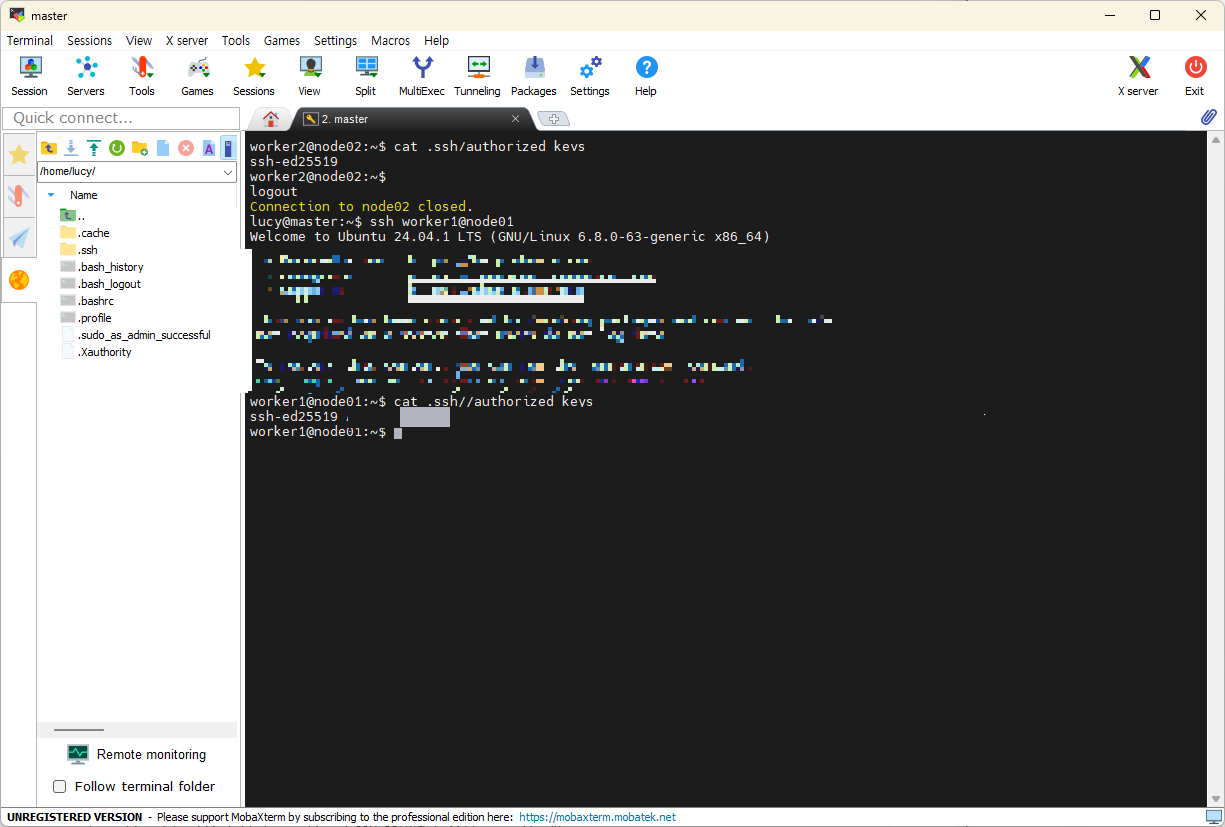
Task: Click the Remote monitoring button label
Action: [151, 754]
